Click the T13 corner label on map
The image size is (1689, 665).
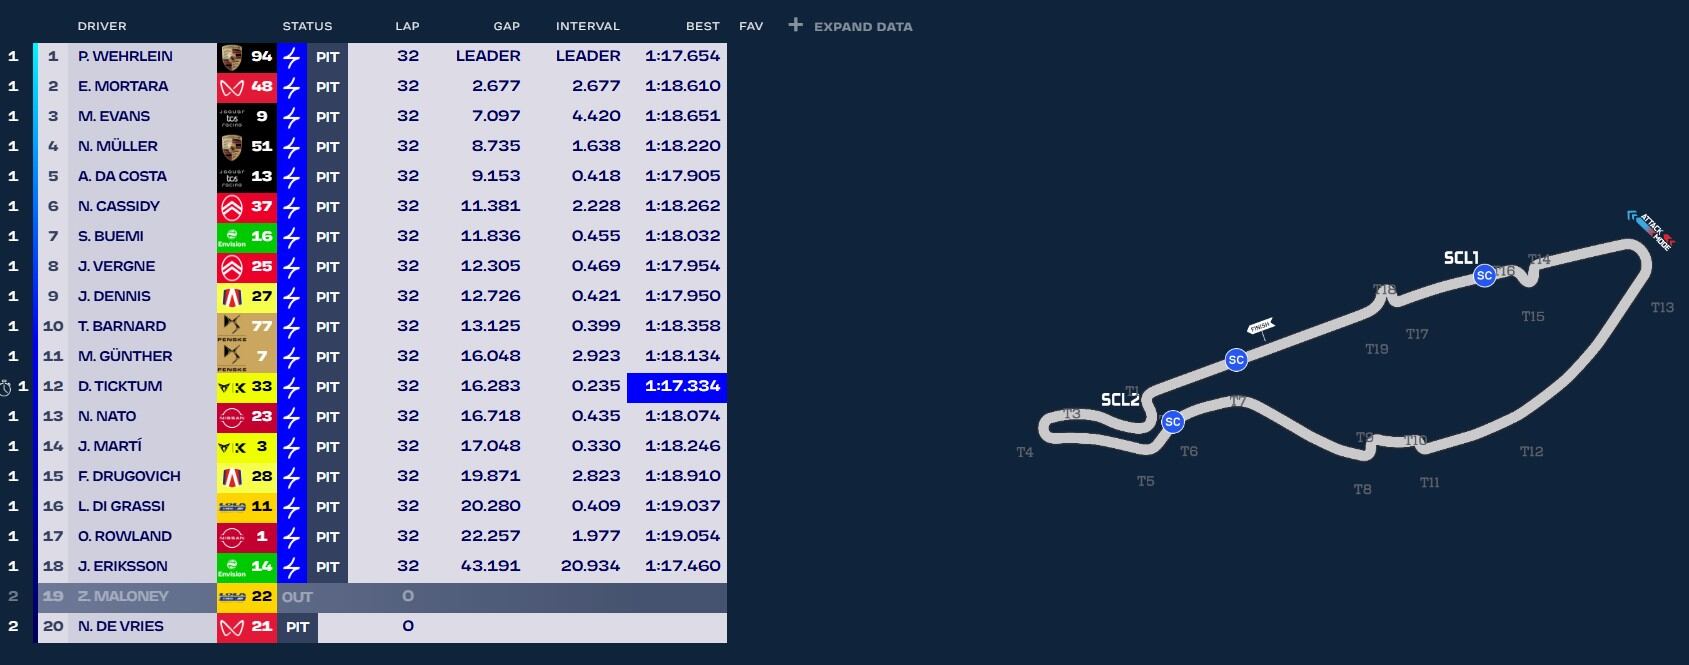point(1662,308)
